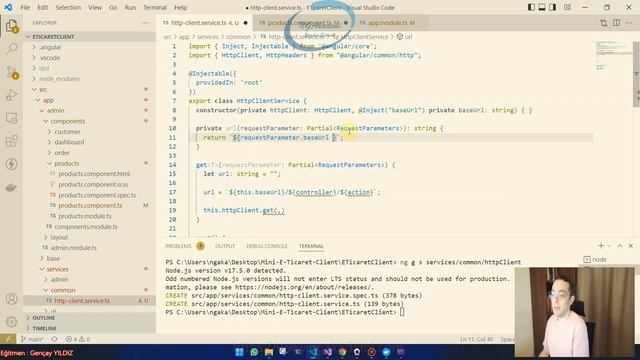The width and height of the screenshot is (640, 360).
Task: Click the main branch status bar item
Action: (32, 339)
